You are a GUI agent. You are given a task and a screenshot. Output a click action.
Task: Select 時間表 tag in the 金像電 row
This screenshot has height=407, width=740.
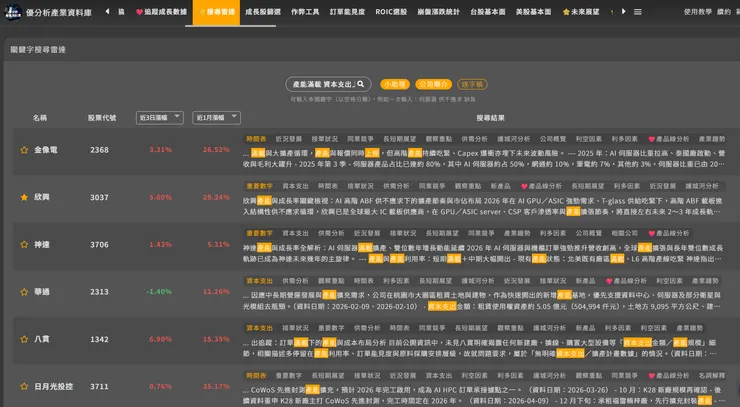tap(256, 139)
